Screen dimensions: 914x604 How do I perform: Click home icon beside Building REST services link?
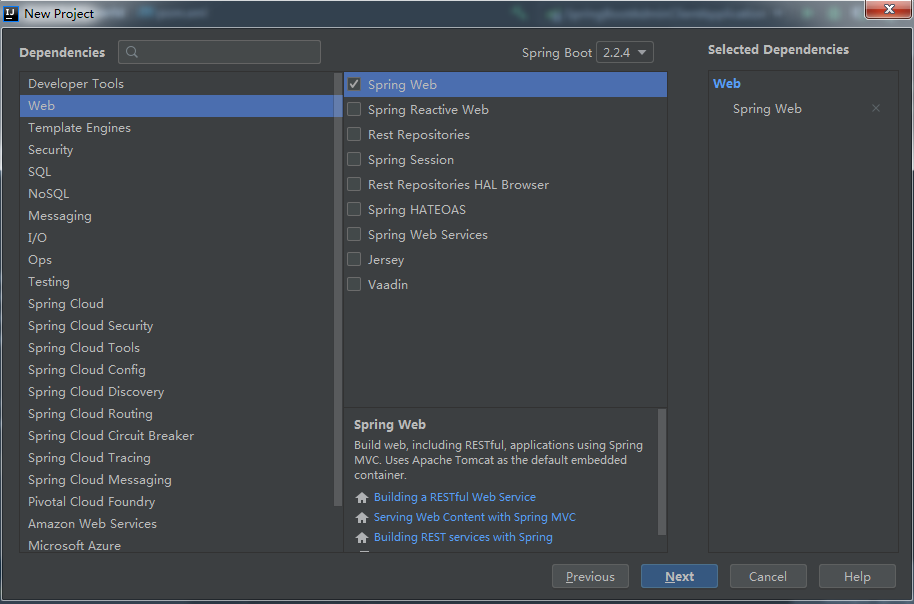[x=362, y=538]
